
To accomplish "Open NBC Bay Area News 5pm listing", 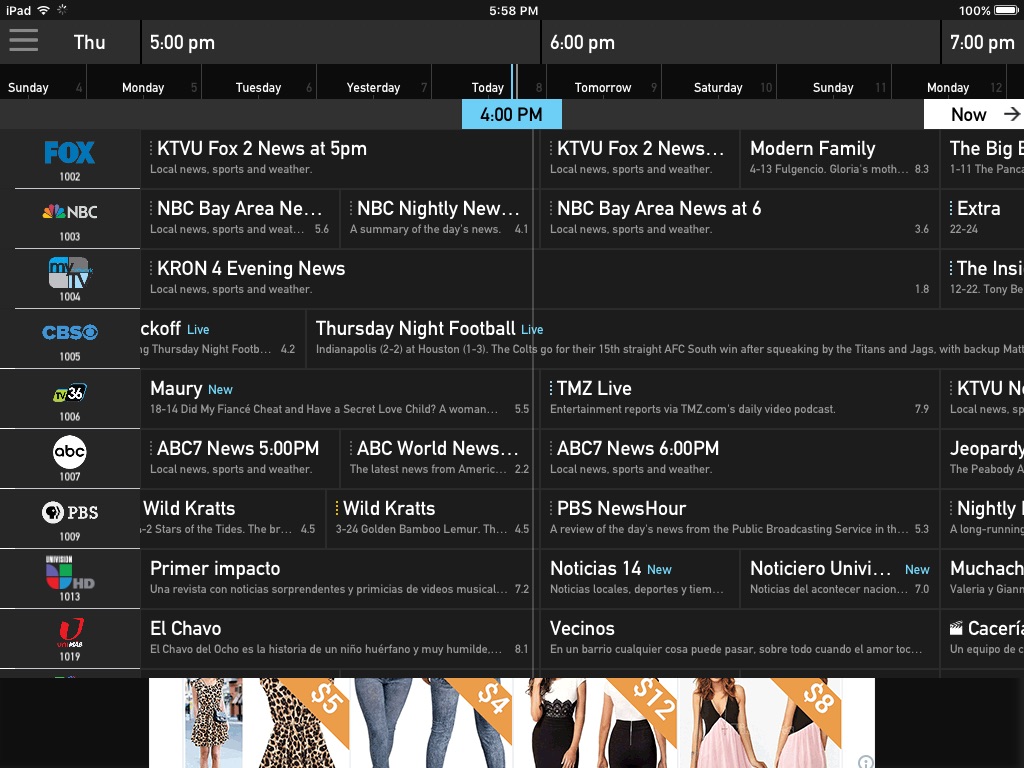I will [240, 219].
